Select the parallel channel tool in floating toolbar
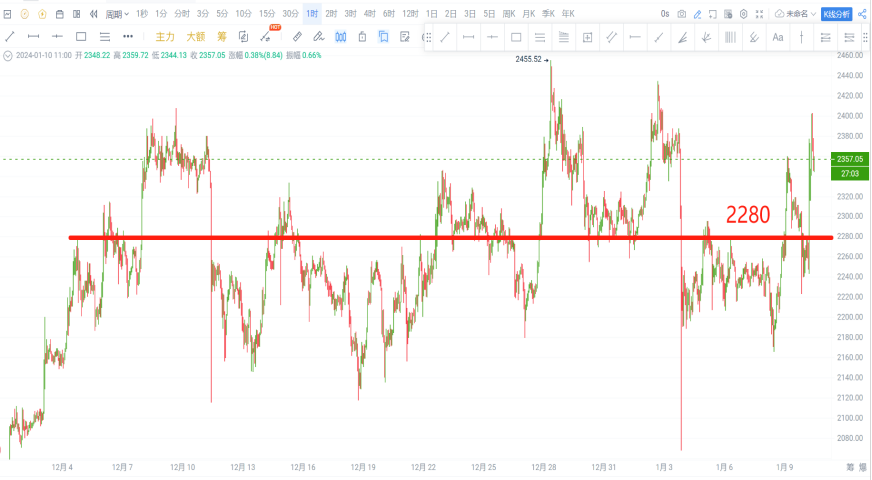872x480 pixels. click(x=611, y=37)
